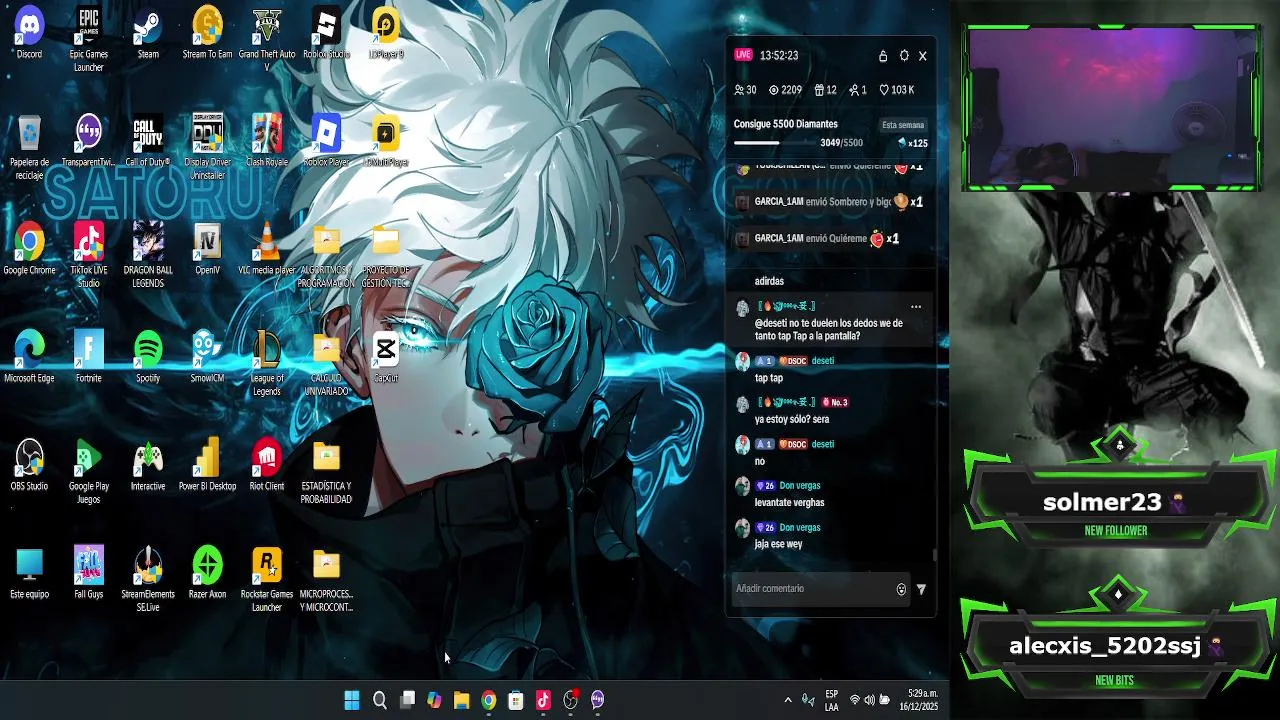Image resolution: width=1280 pixels, height=720 pixels.
Task: Select the LDPlayer 9 desktop icon
Action: coord(385,33)
